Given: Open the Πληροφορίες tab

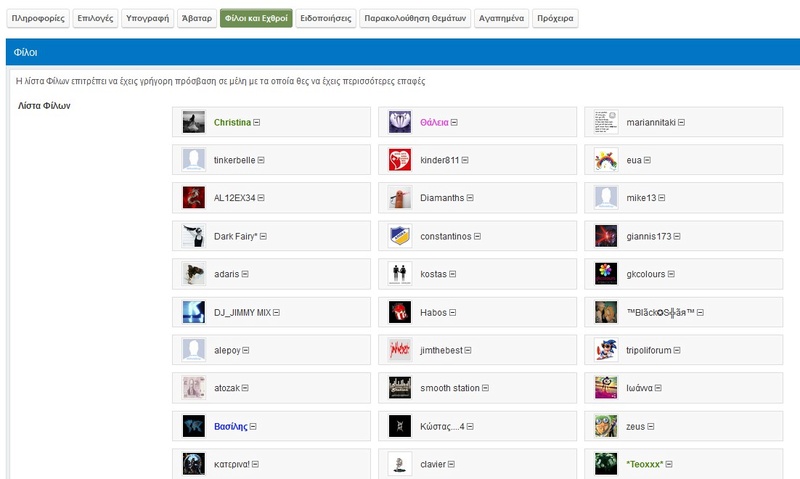Looking at the screenshot, I should 38,18.
